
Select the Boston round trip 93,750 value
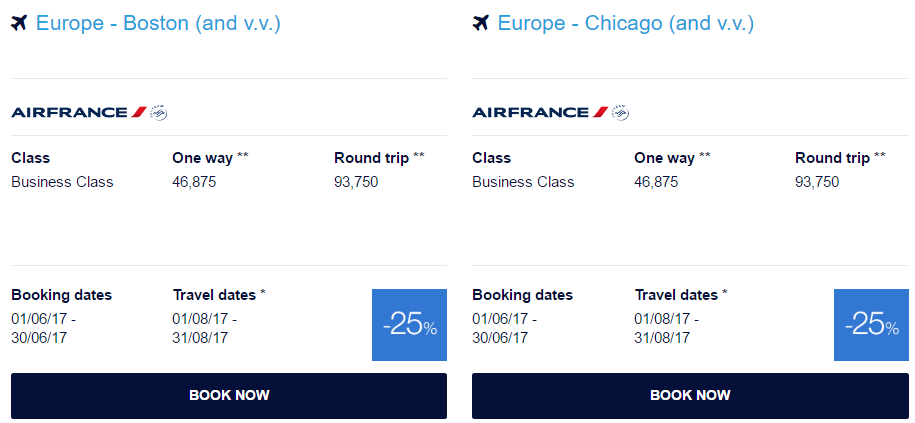coord(356,182)
